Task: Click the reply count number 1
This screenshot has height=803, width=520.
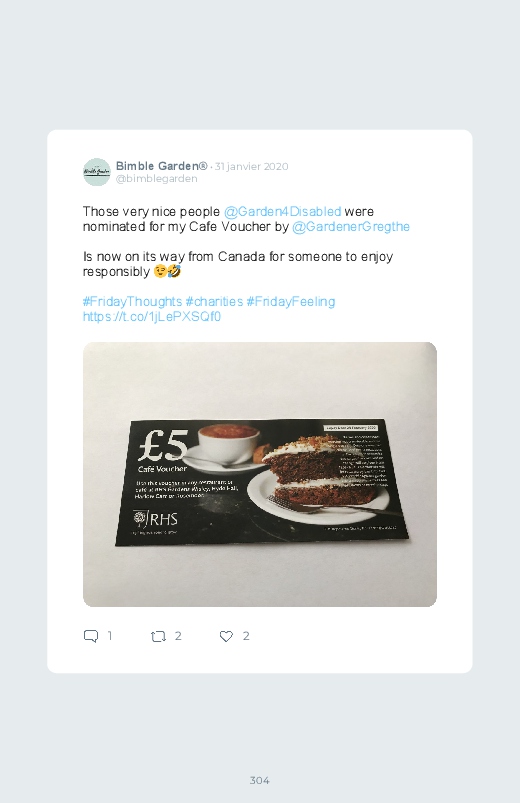Action: (110, 636)
